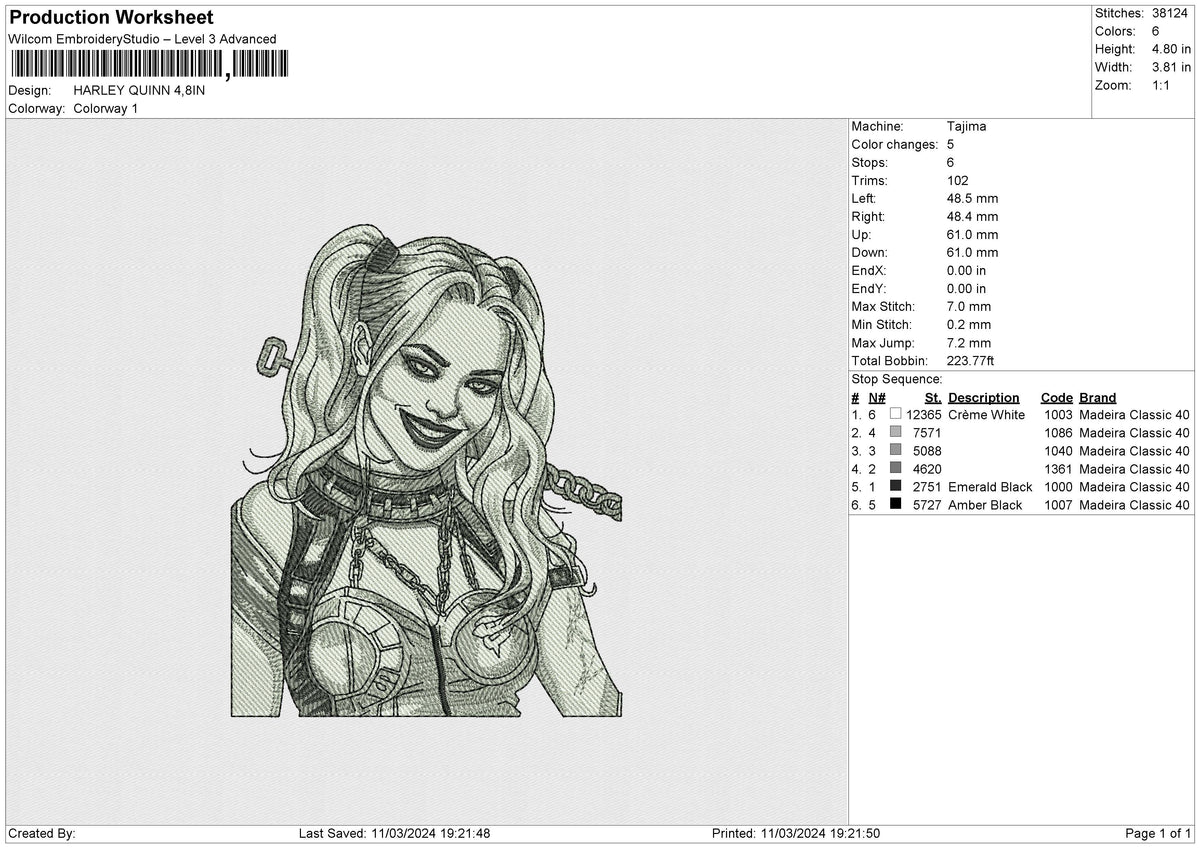Click the Crème White color swatch

pyautogui.click(x=895, y=414)
